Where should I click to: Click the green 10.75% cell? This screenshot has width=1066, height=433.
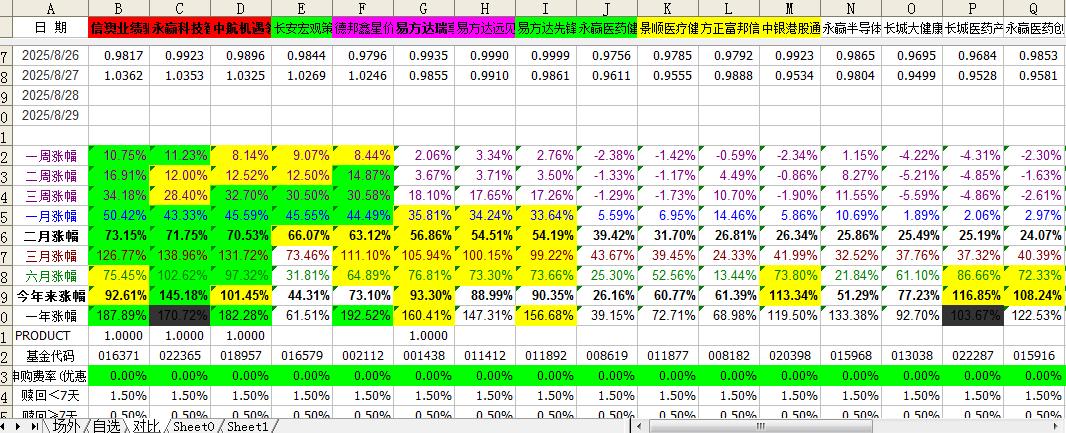point(119,156)
